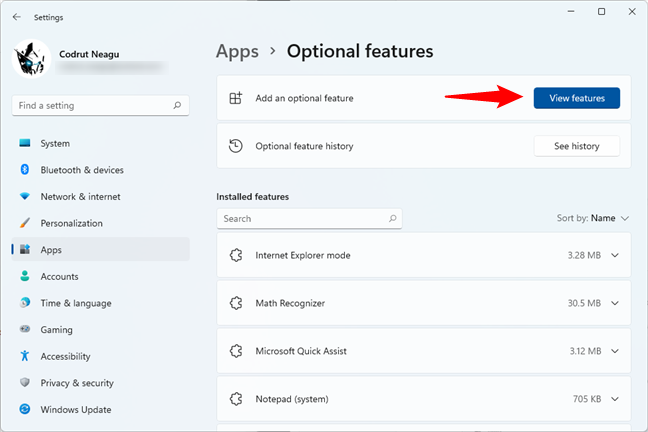Click the Notepad (system) gear icon
Screen dimensions: 648x432
pyautogui.click(x=236, y=399)
